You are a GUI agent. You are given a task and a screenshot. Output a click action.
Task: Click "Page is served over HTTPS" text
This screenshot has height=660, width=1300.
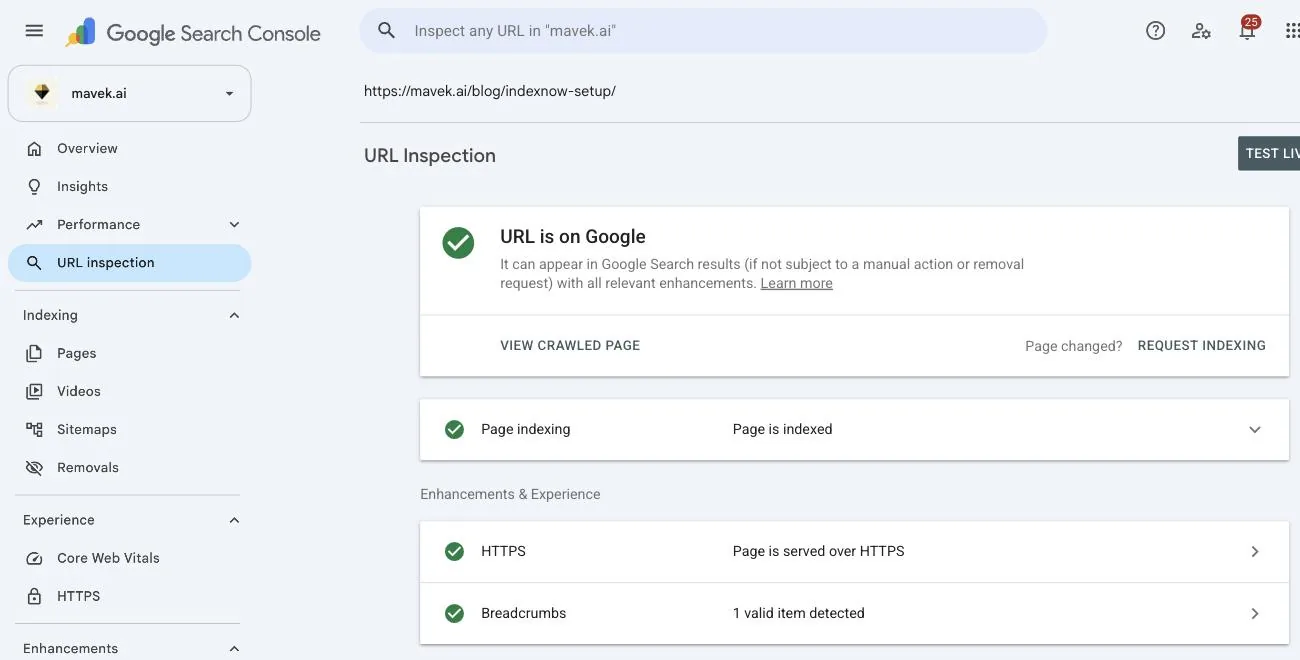click(818, 551)
